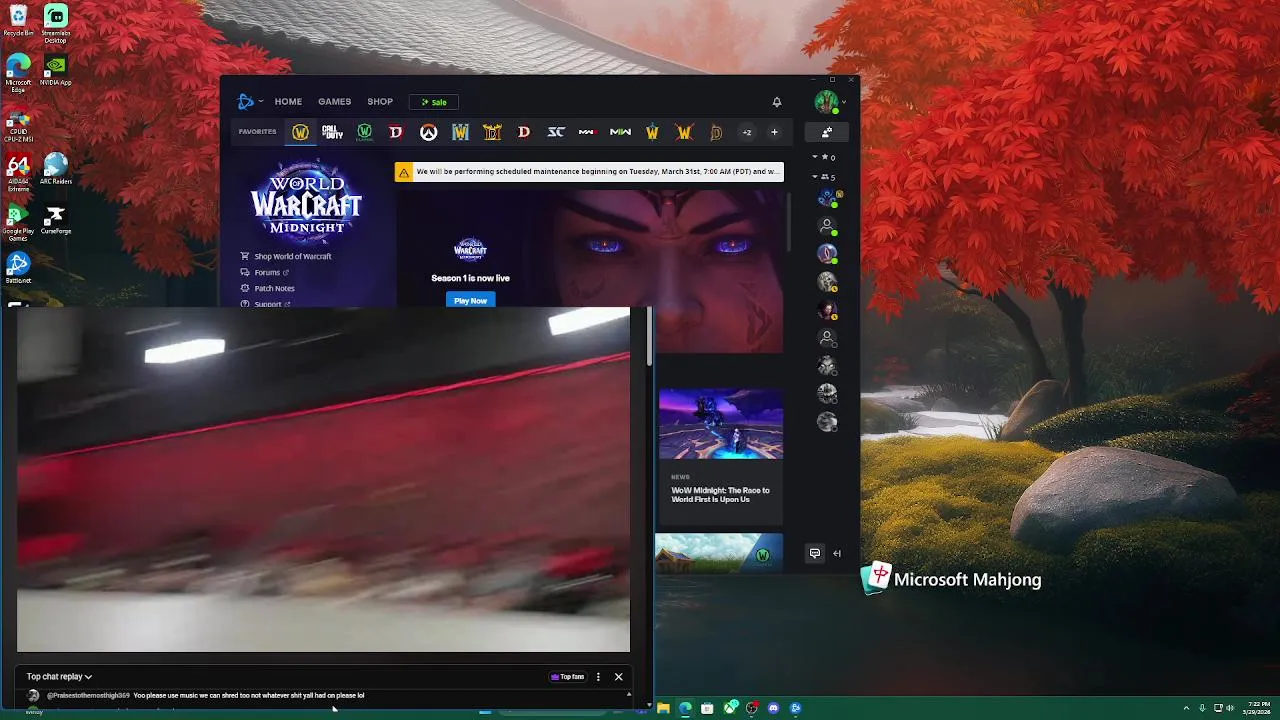Close the chat replay panel
1280x720 pixels.
coord(618,677)
